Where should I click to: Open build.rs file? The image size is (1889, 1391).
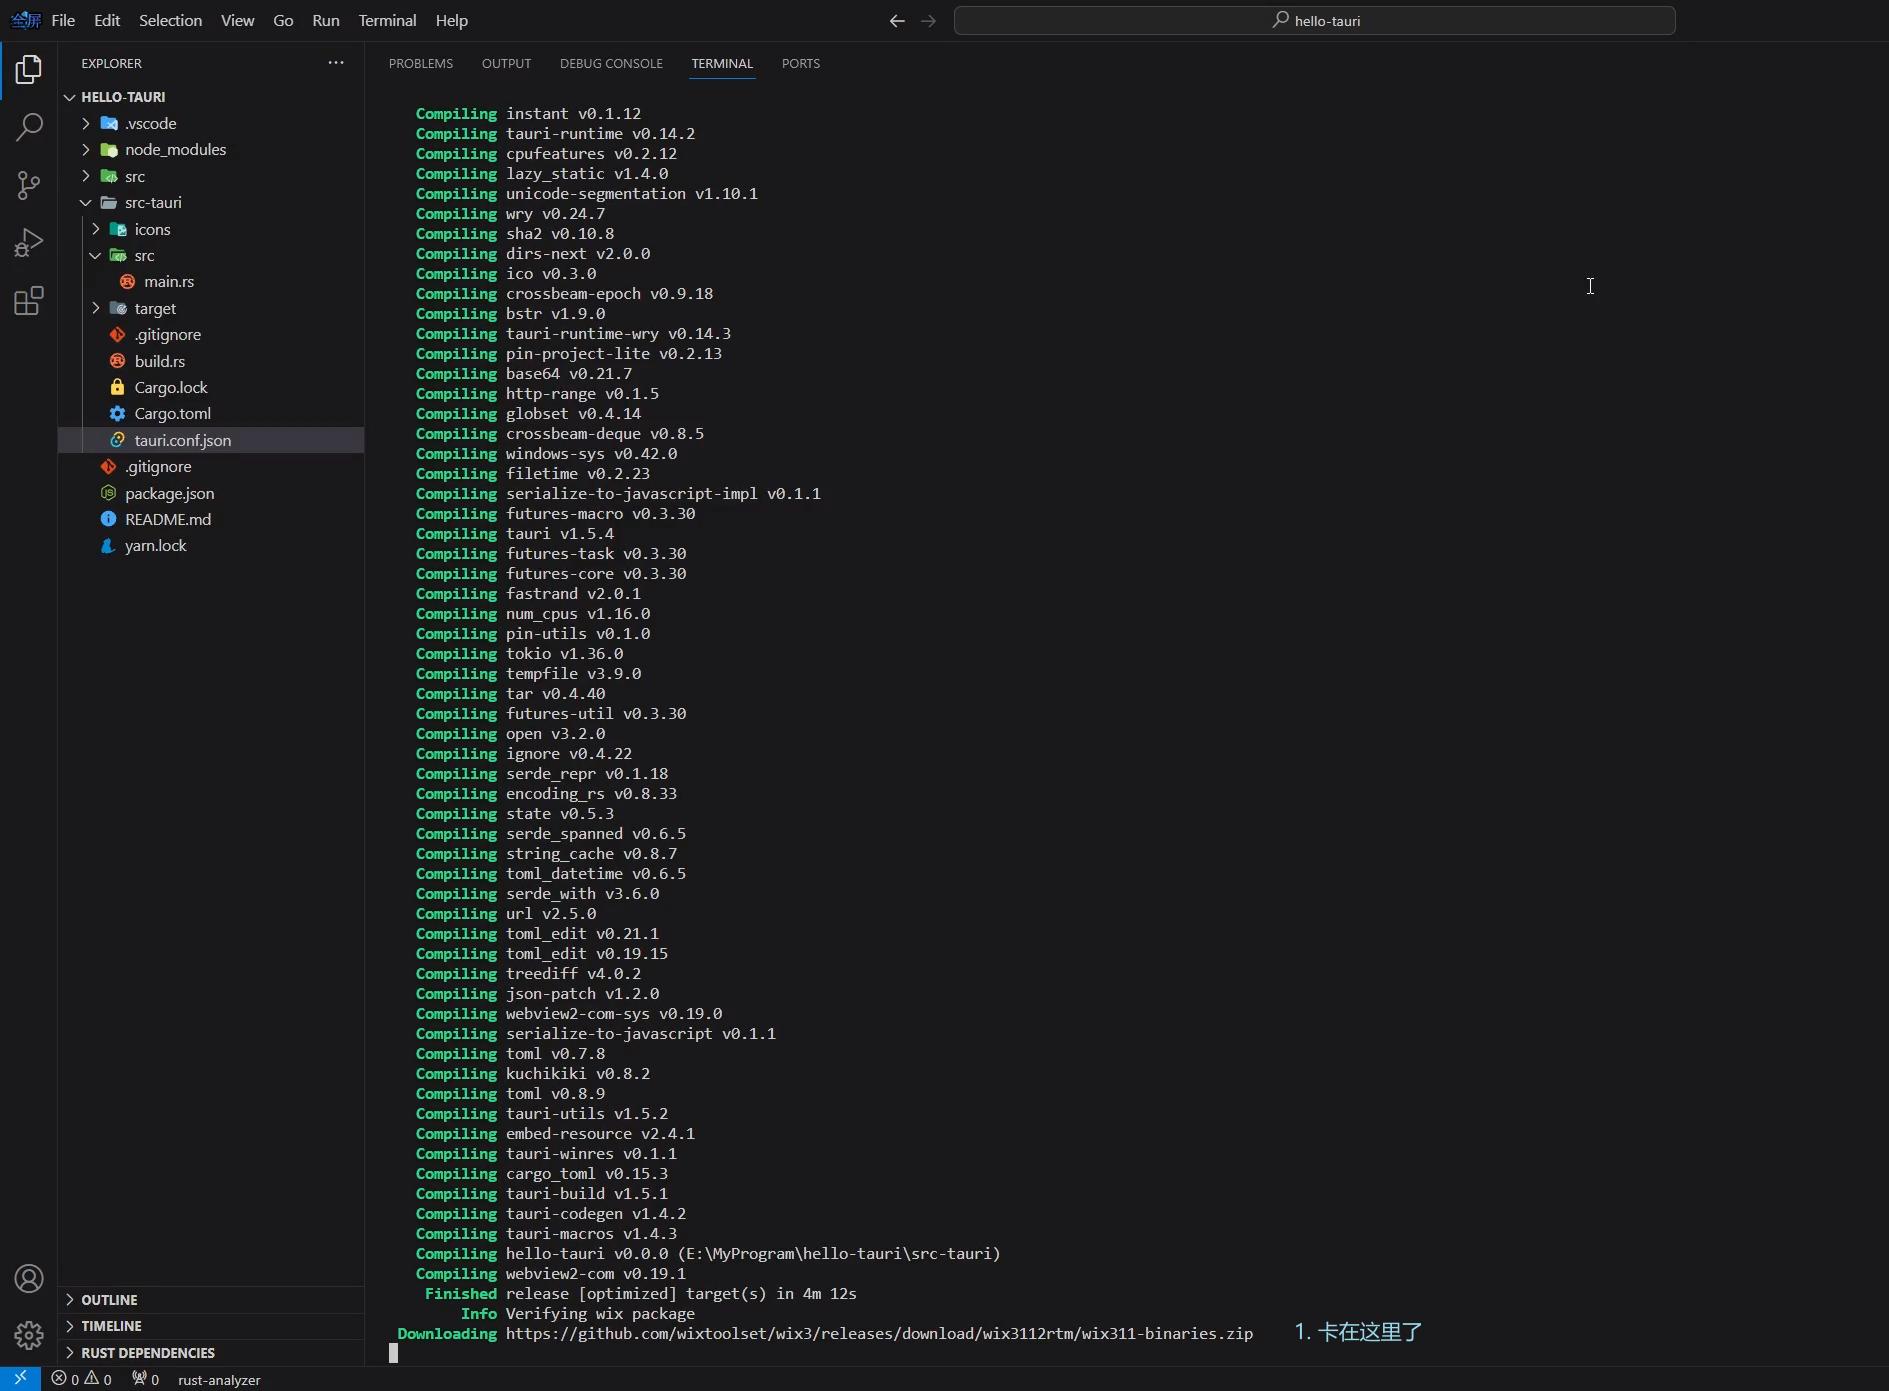[x=159, y=361]
